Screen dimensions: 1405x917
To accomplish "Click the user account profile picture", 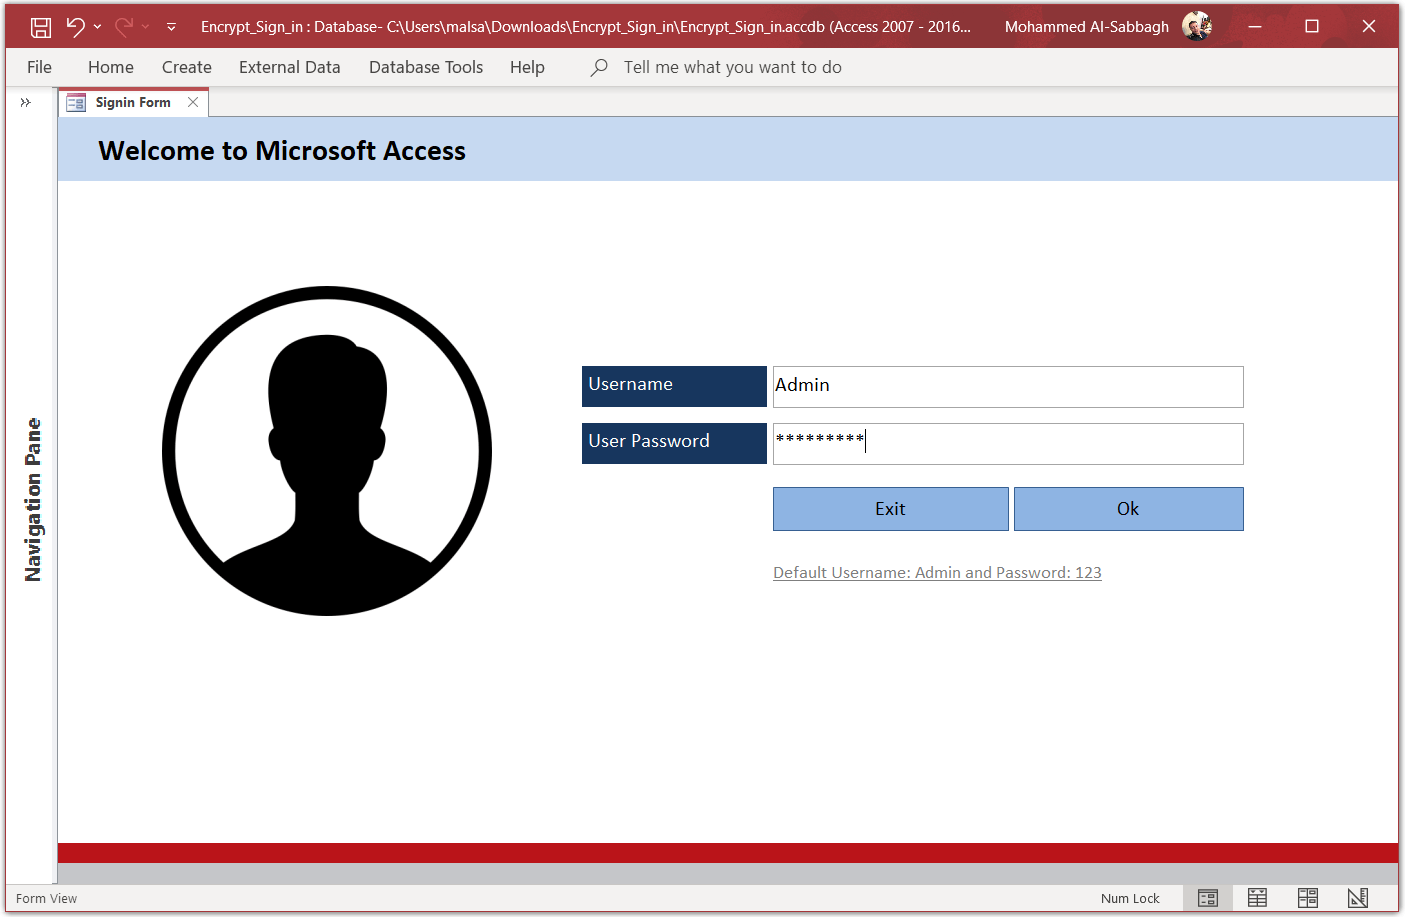I will pyautogui.click(x=1197, y=26).
